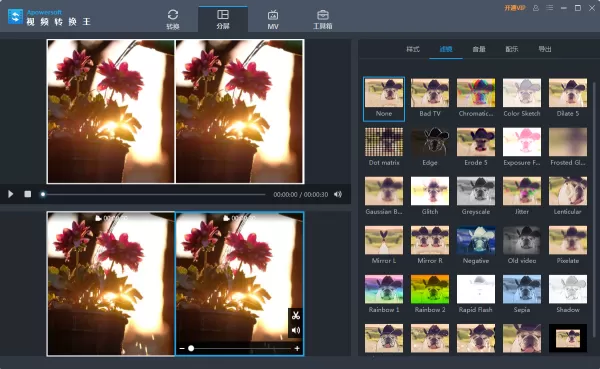The width and height of the screenshot is (600, 369).
Task: Apply the Greyscale filter
Action: tap(476, 196)
